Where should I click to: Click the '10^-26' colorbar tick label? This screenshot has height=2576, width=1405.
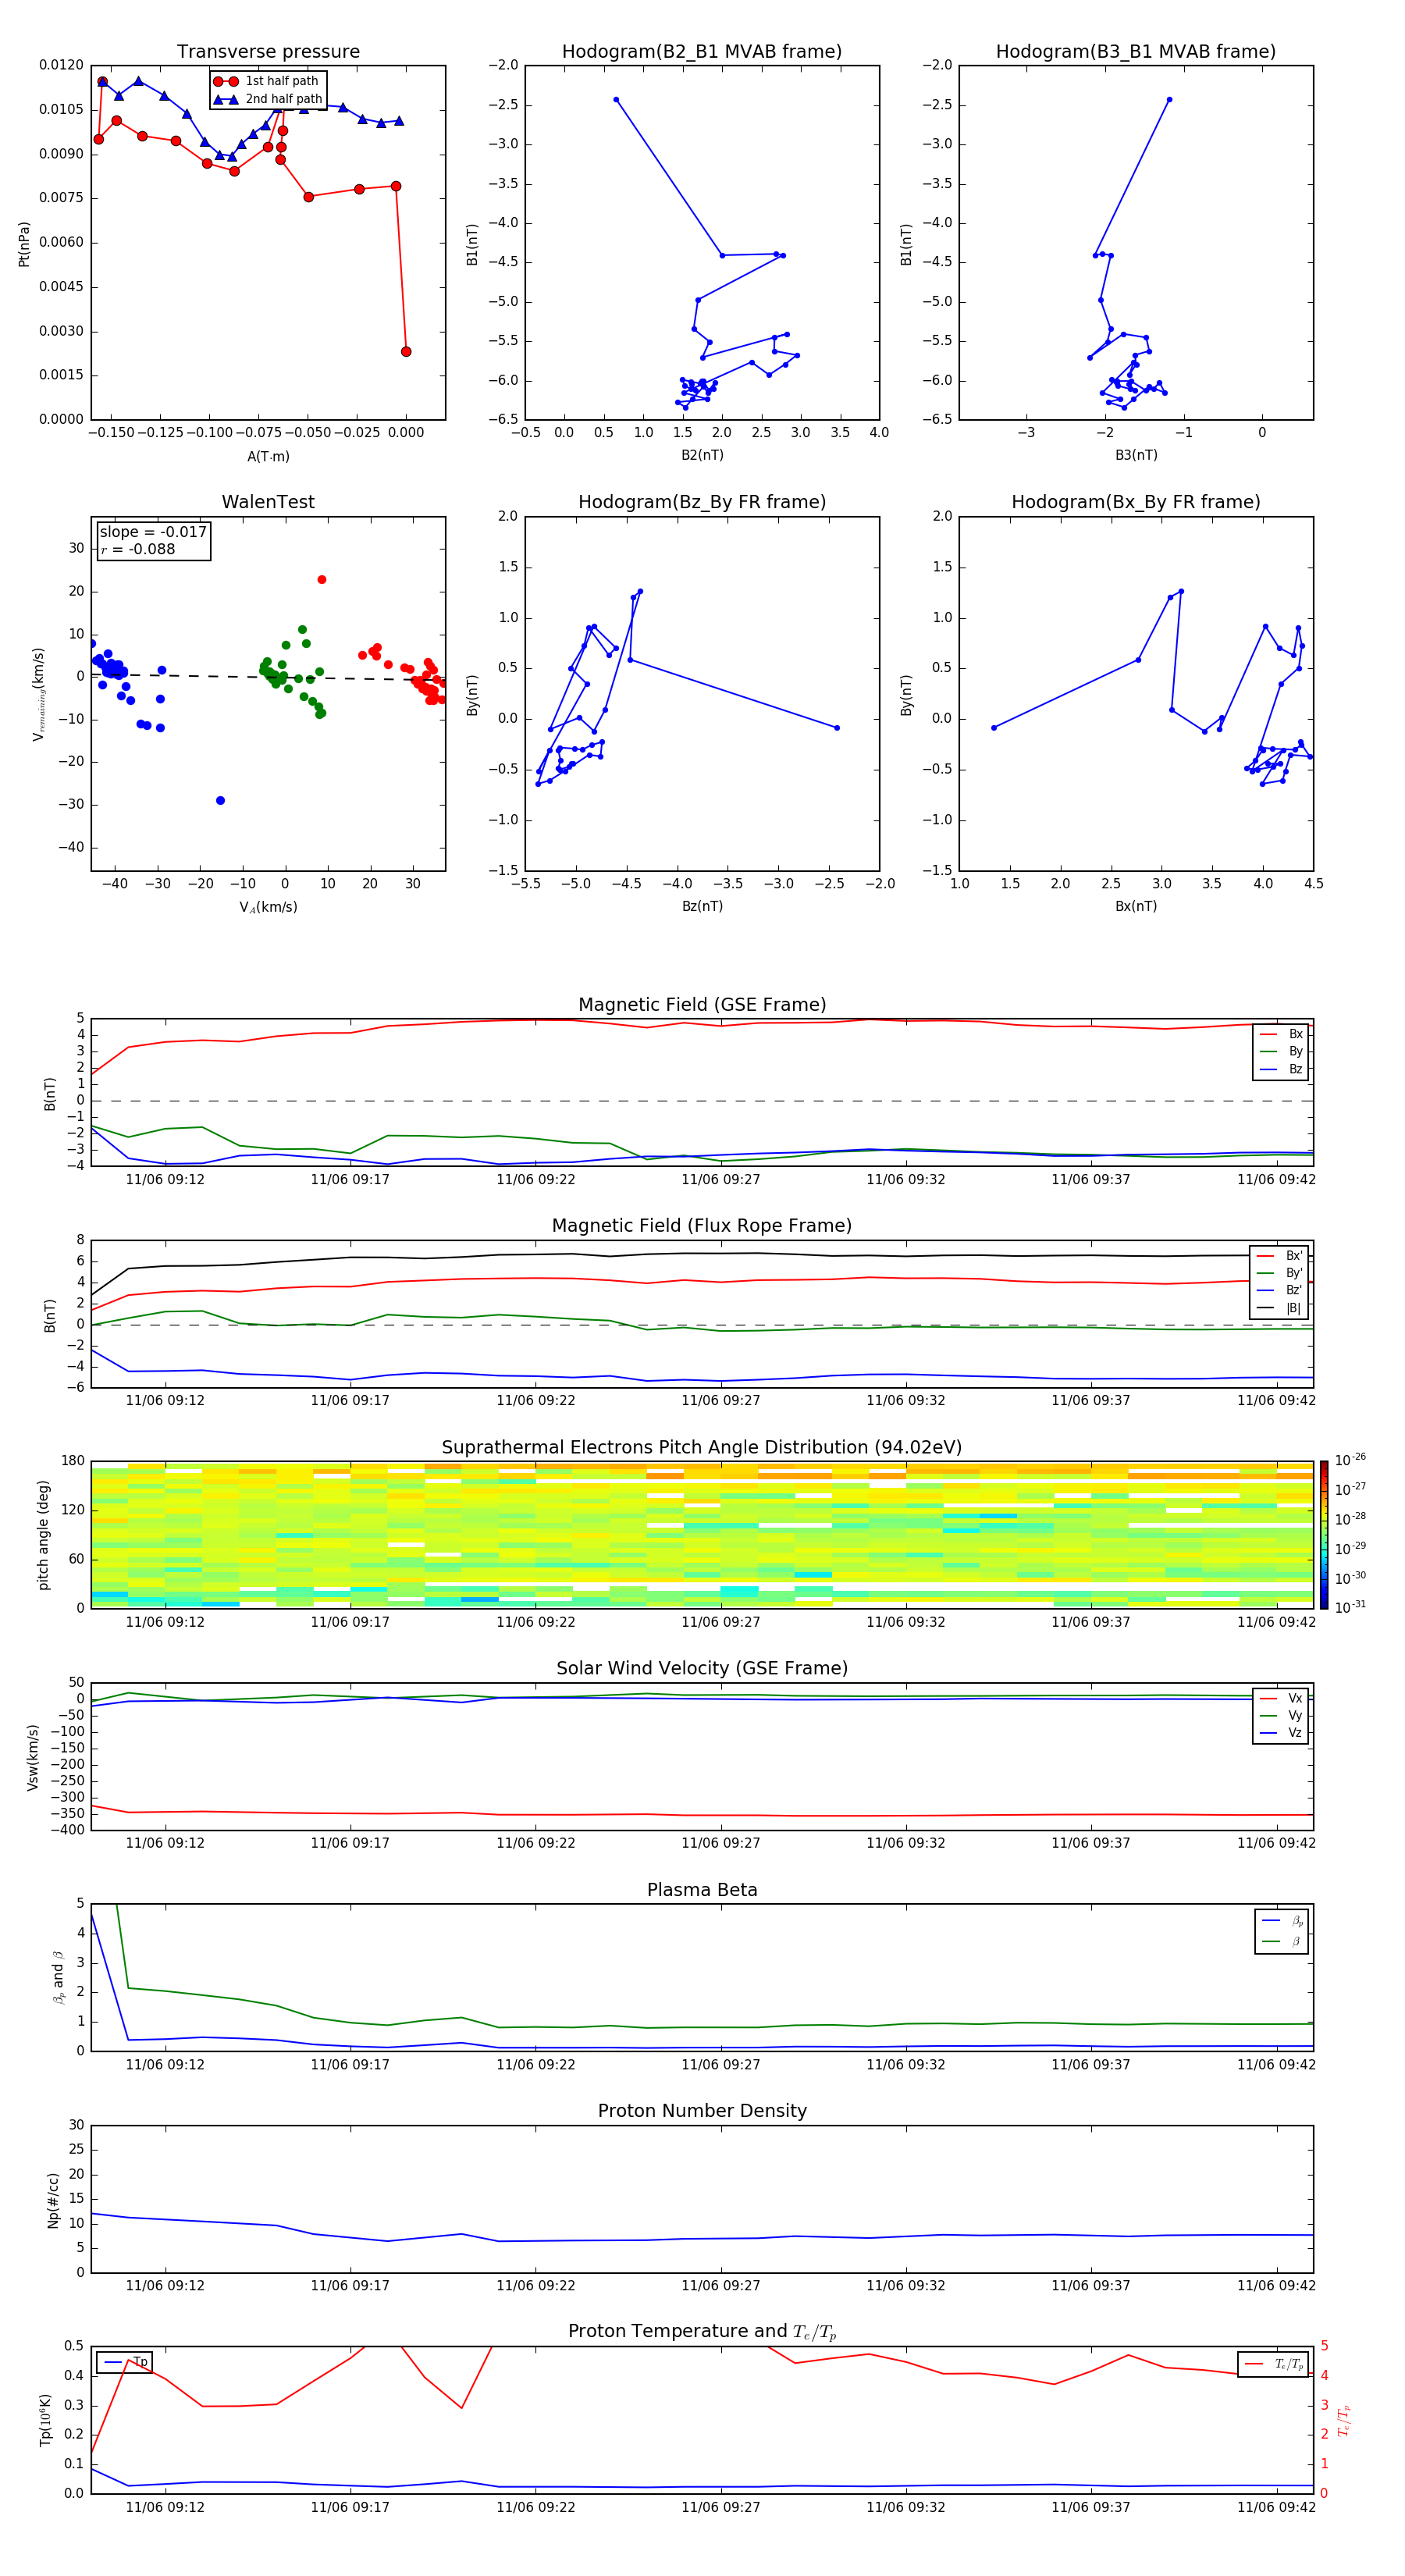point(1351,1460)
